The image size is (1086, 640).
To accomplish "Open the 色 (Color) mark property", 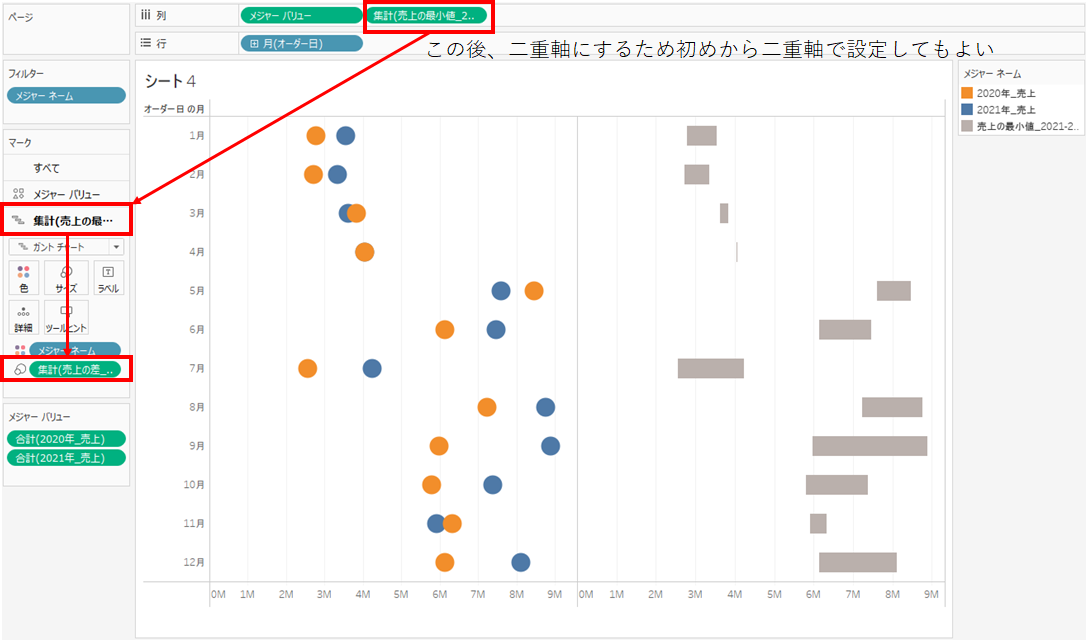I will pyautogui.click(x=24, y=278).
